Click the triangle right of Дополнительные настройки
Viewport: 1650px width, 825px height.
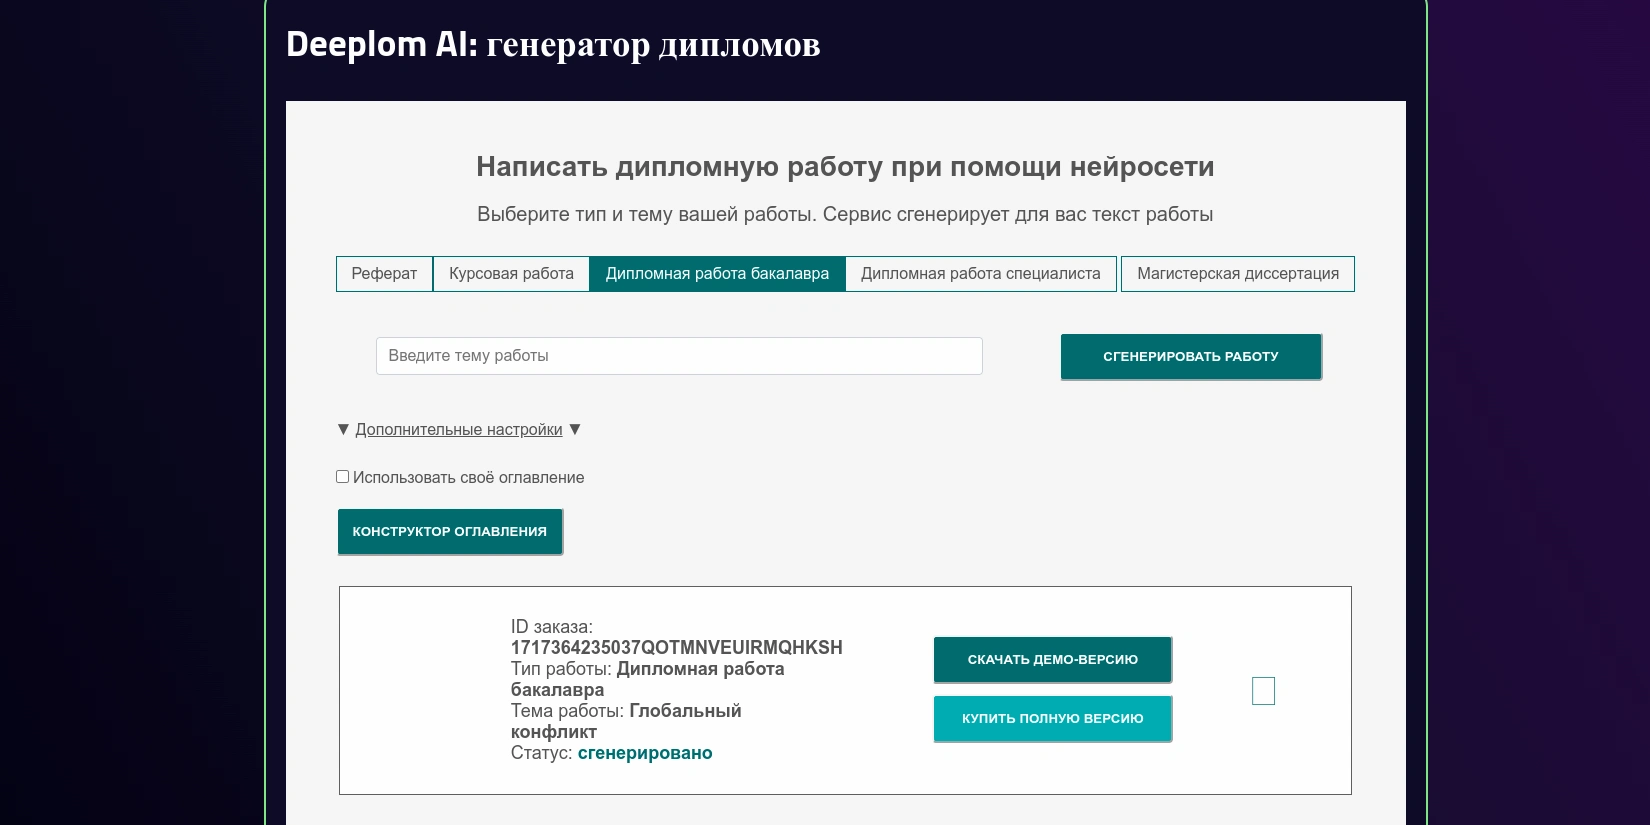[x=575, y=429]
